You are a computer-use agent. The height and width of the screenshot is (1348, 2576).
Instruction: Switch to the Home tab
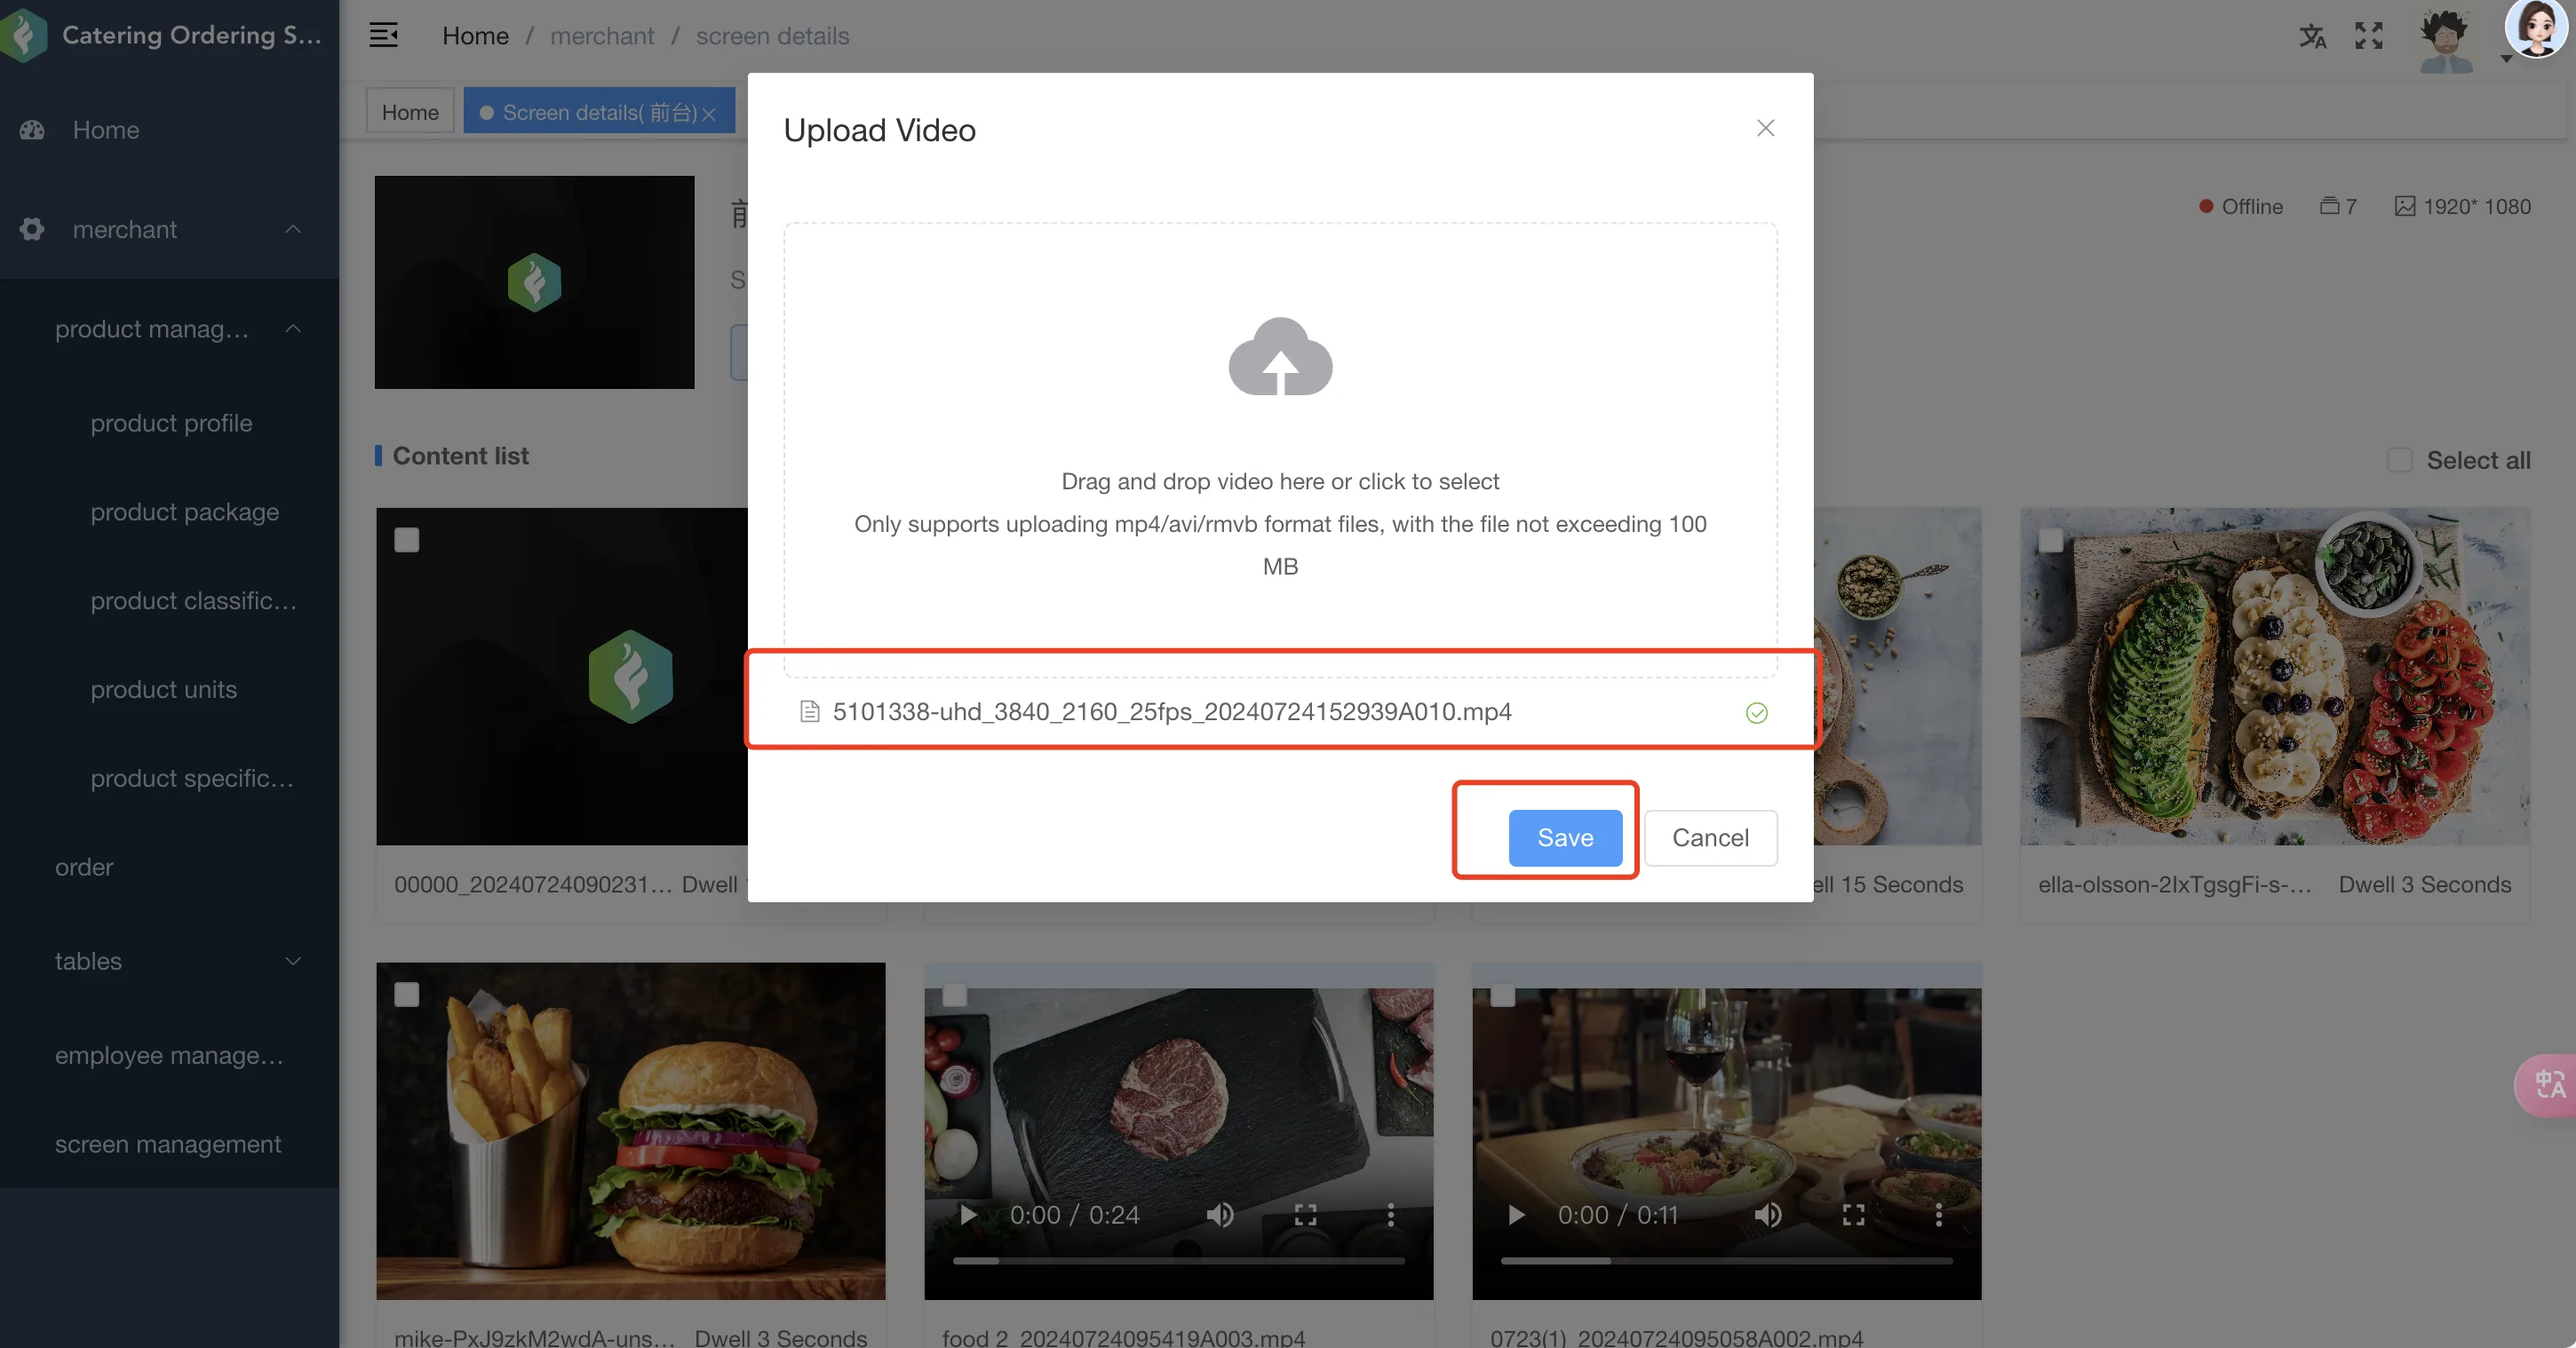410,112
